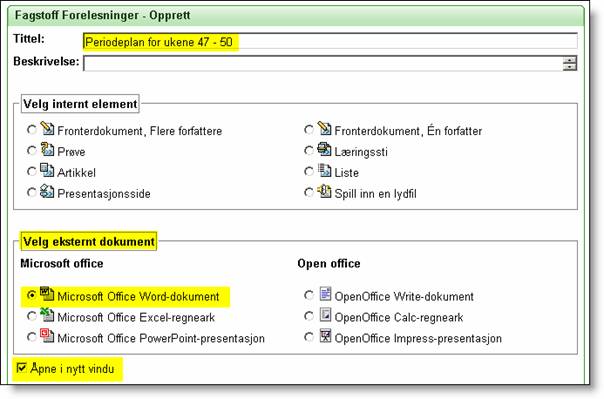Click the OpenOffice Impress presentation icon

click(x=325, y=336)
